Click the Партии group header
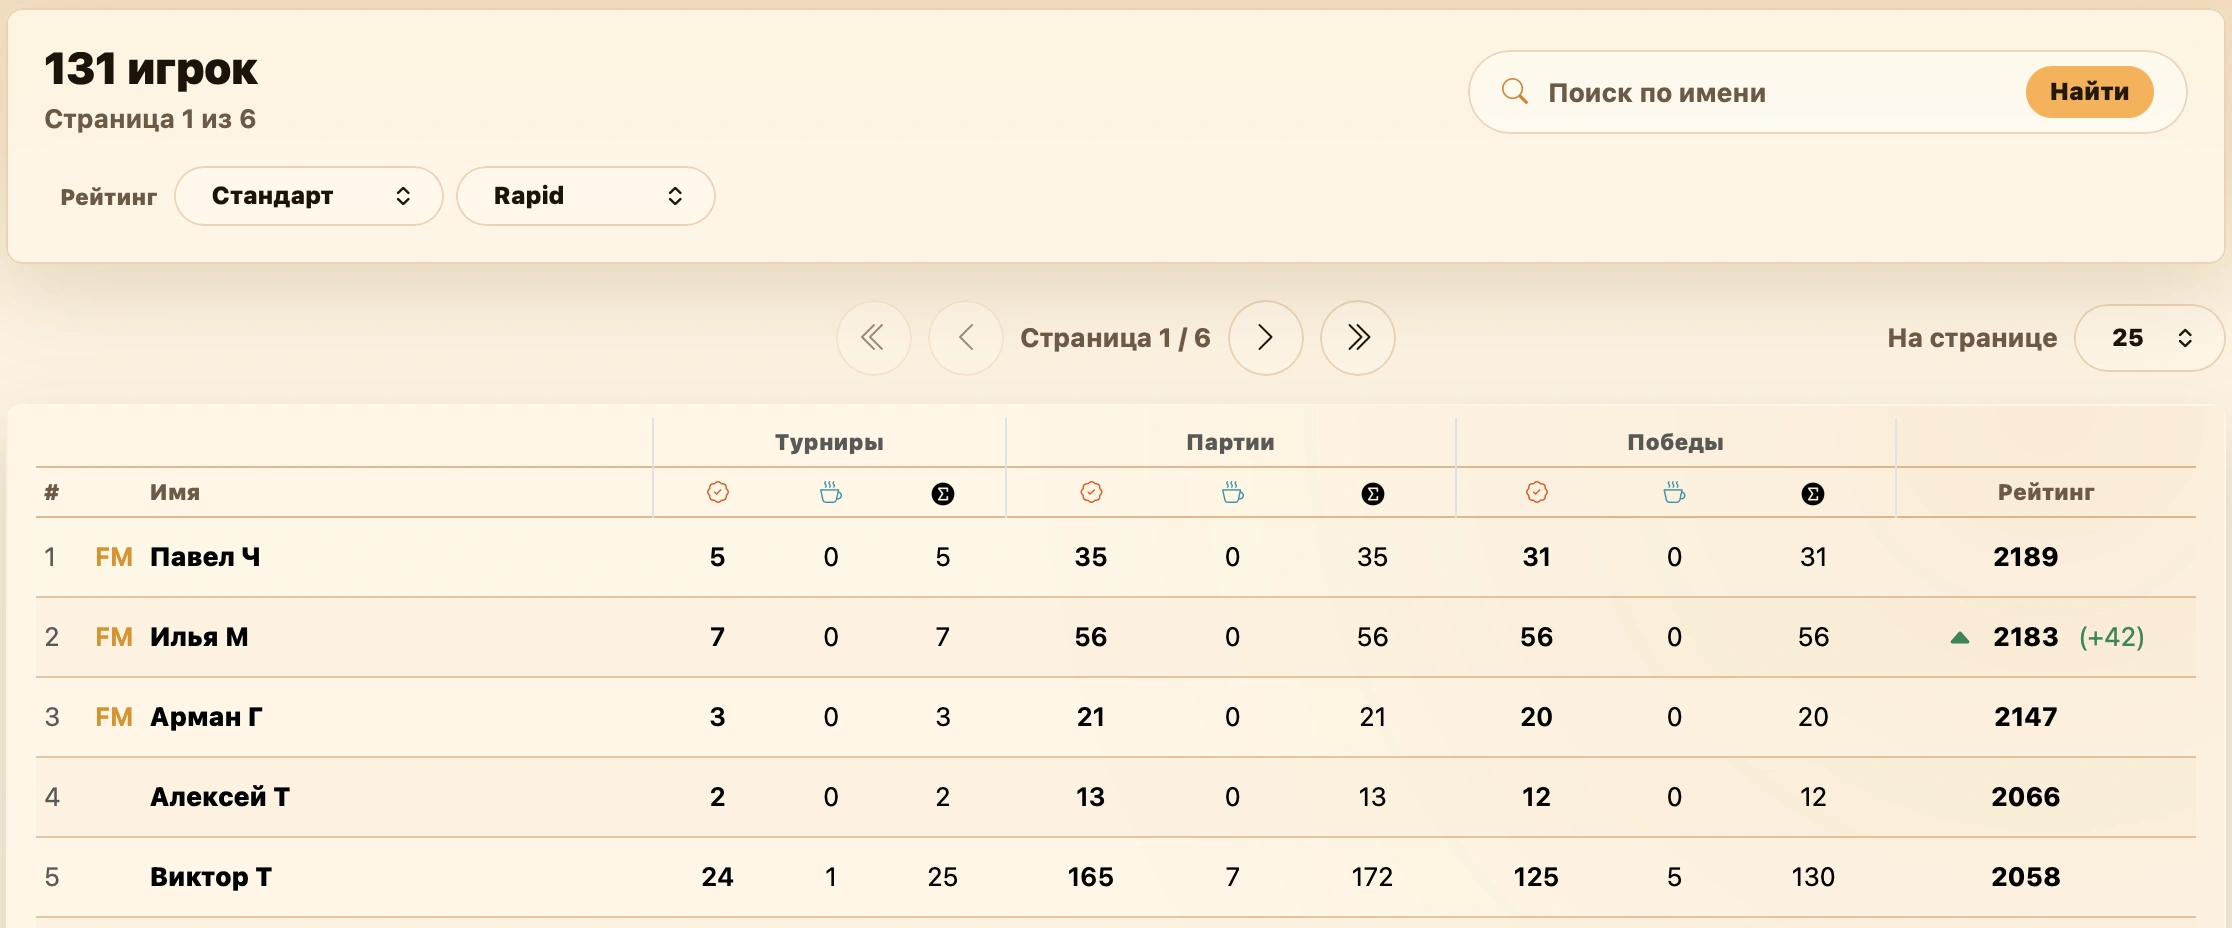Image resolution: width=2232 pixels, height=928 pixels. [1230, 442]
